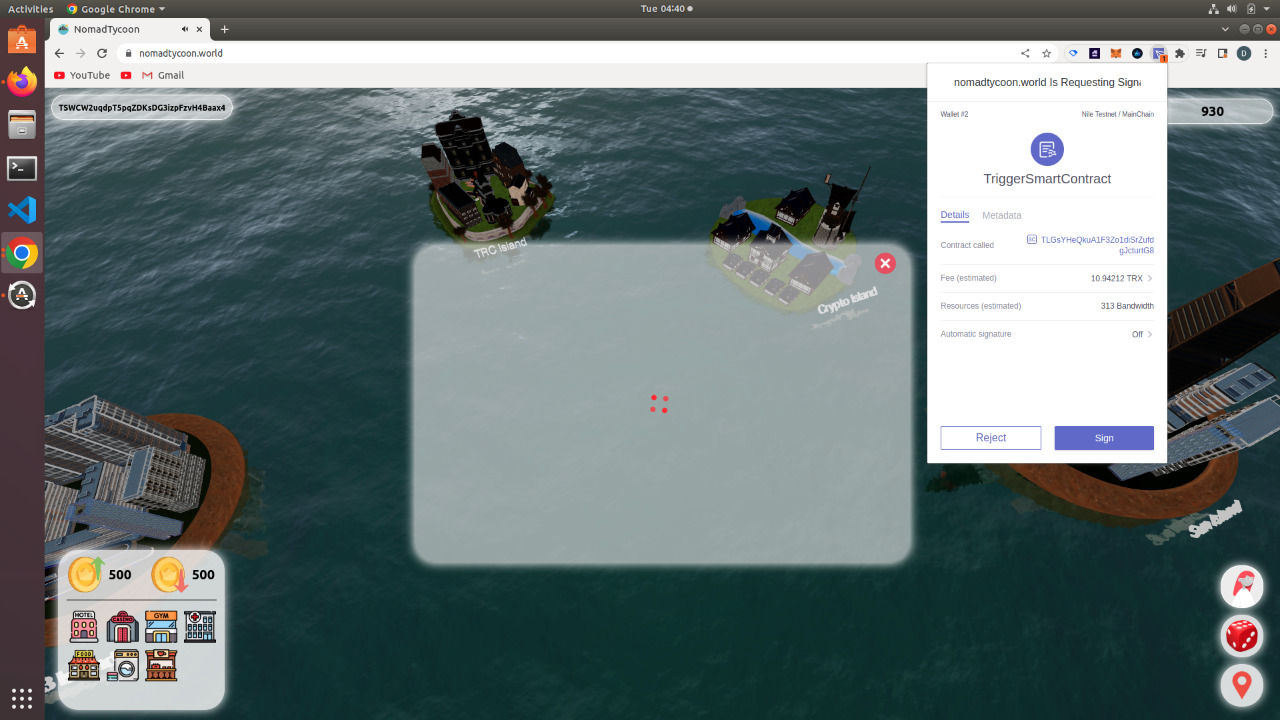Open a new Chrome tab
The height and width of the screenshot is (720, 1280).
225,29
